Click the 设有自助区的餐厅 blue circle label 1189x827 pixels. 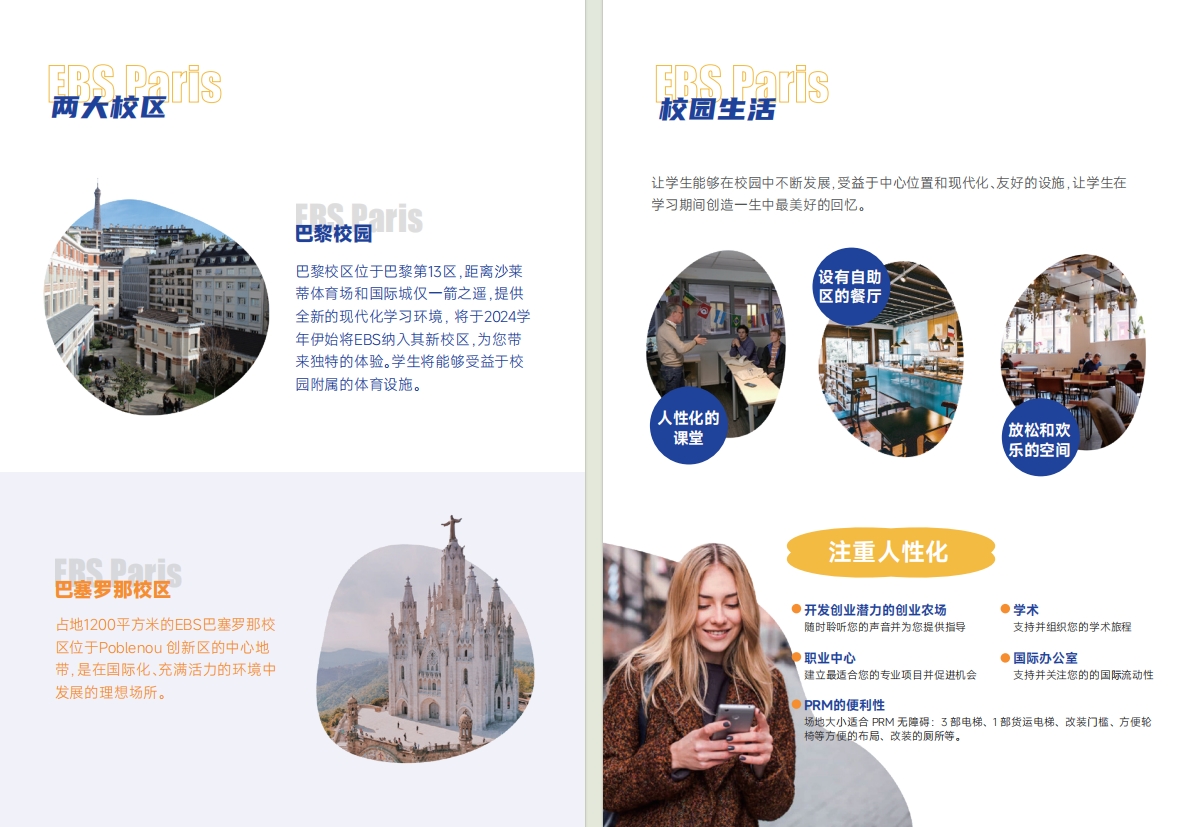point(849,287)
